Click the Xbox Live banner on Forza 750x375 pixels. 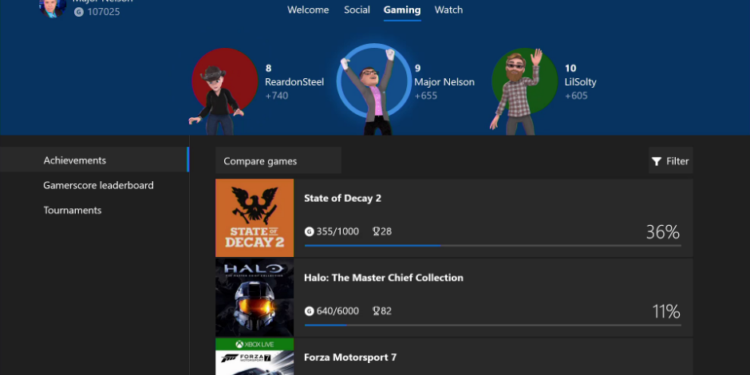254,344
